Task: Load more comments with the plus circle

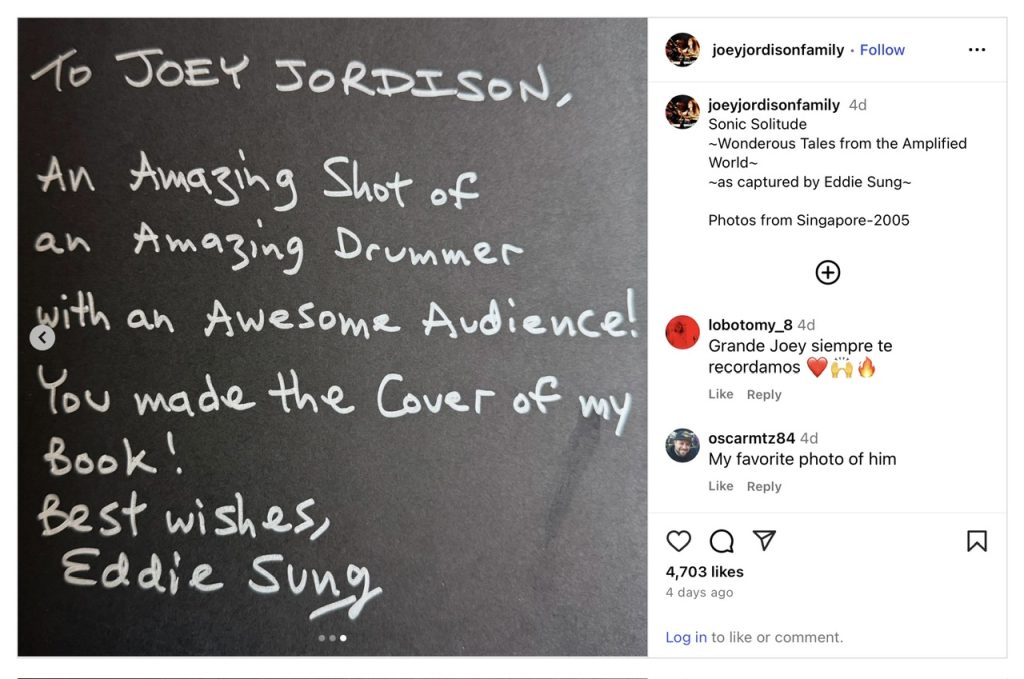Action: click(x=828, y=272)
